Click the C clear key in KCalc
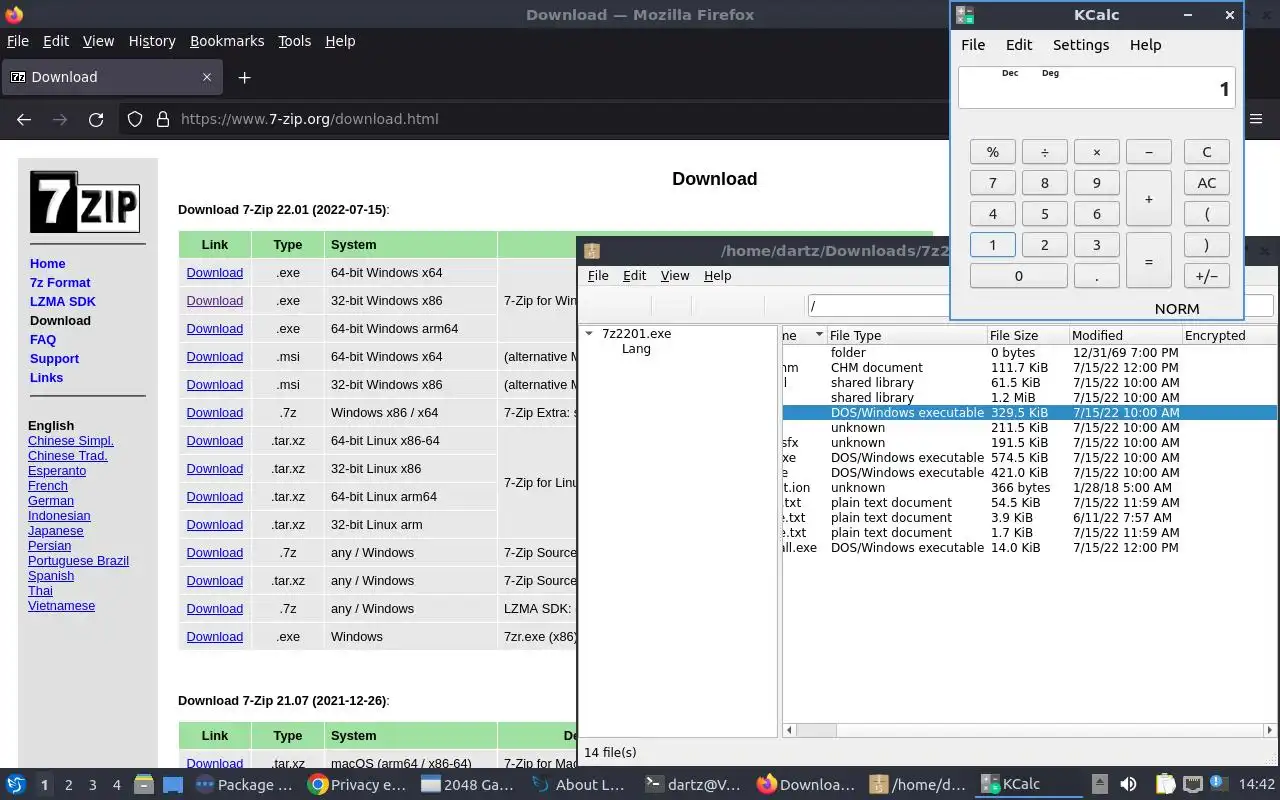 point(1206,152)
